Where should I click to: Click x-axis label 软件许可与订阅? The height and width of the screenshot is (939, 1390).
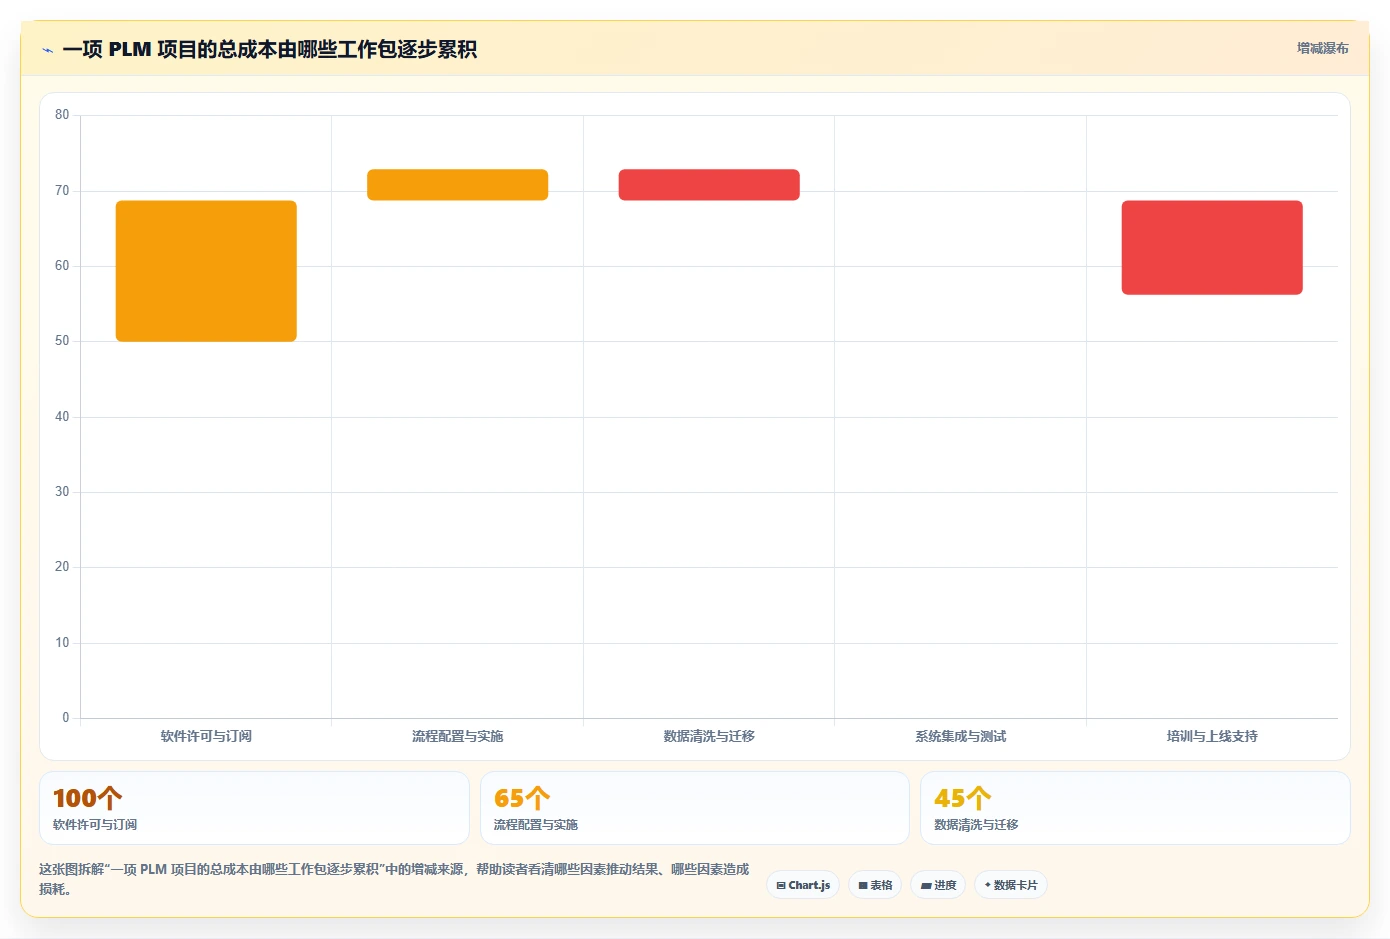[x=206, y=736]
